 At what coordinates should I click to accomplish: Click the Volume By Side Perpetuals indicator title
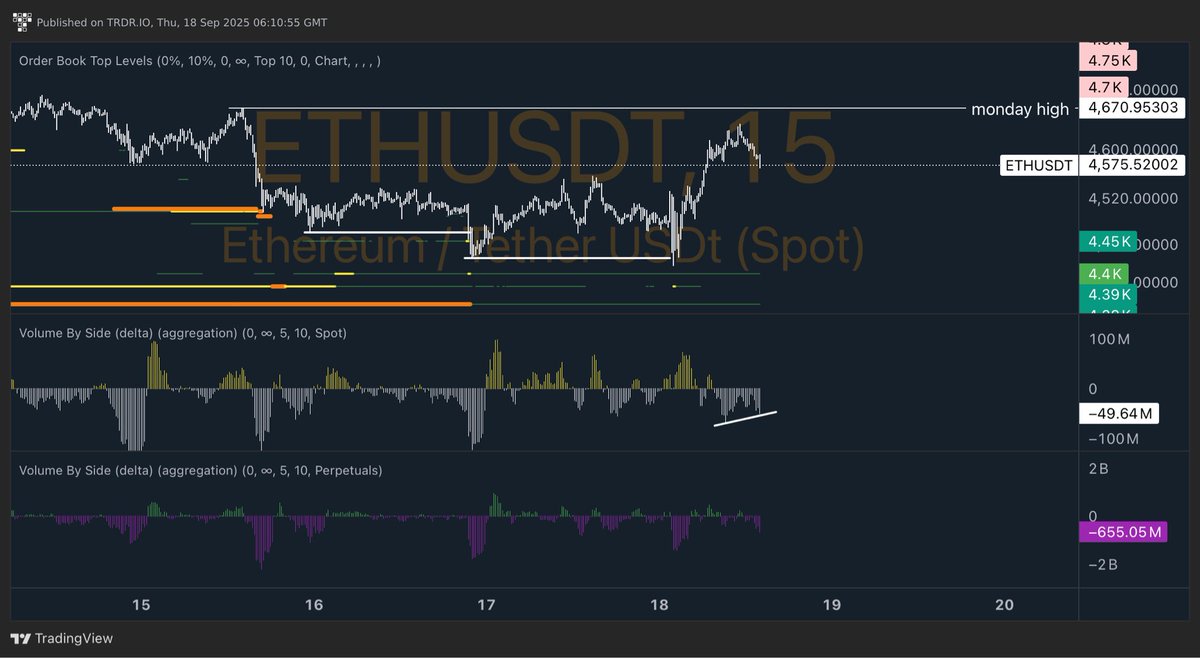tap(200, 469)
